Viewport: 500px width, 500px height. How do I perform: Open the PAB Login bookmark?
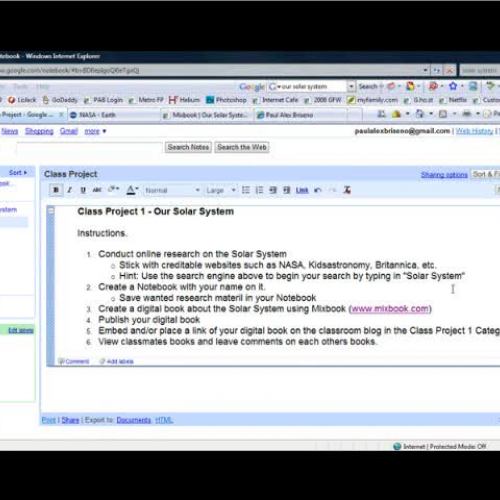103,100
